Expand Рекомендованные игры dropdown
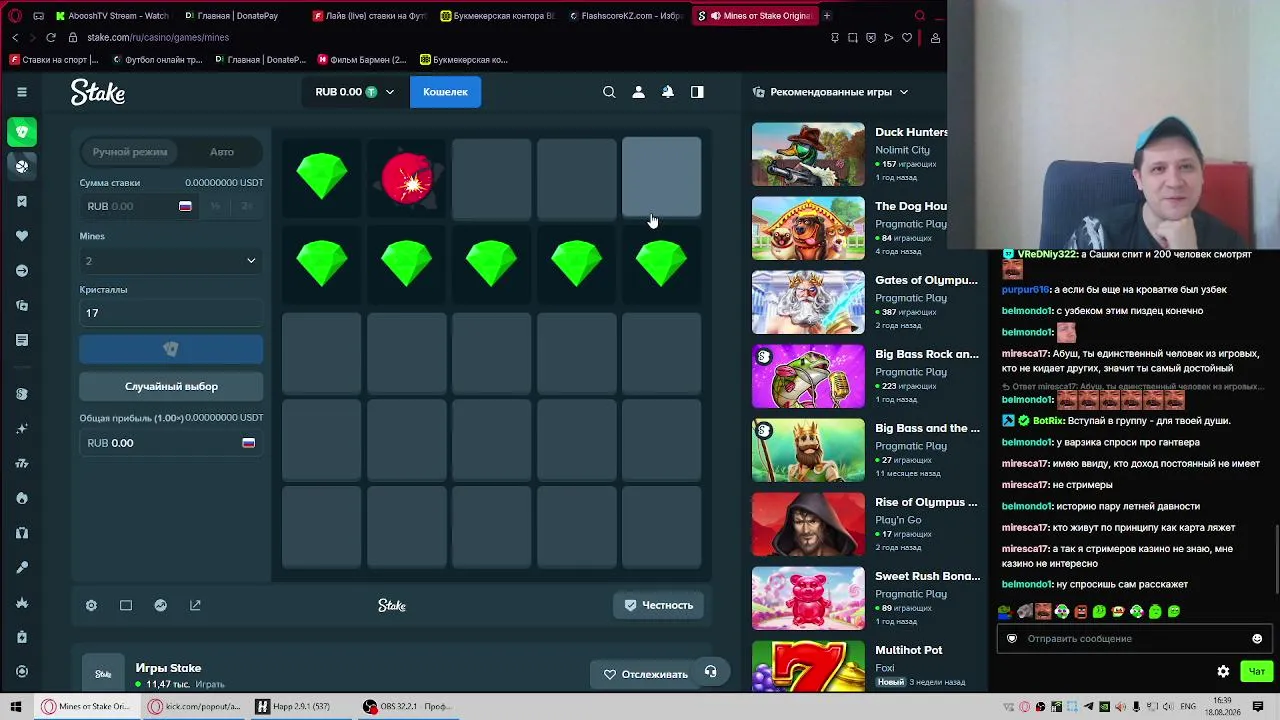Screen dimensions: 1280x720 point(831,92)
